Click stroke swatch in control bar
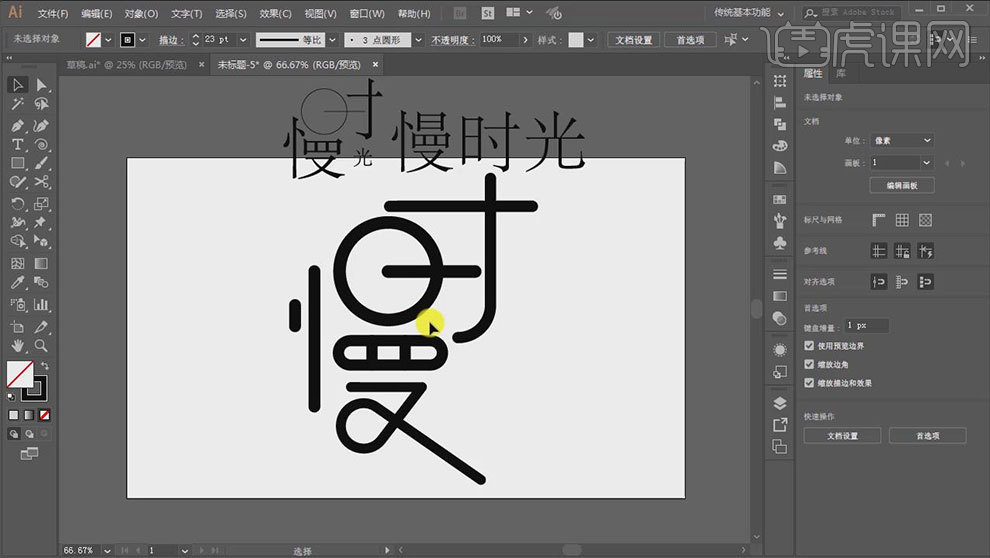The width and height of the screenshot is (990, 558). [x=127, y=40]
